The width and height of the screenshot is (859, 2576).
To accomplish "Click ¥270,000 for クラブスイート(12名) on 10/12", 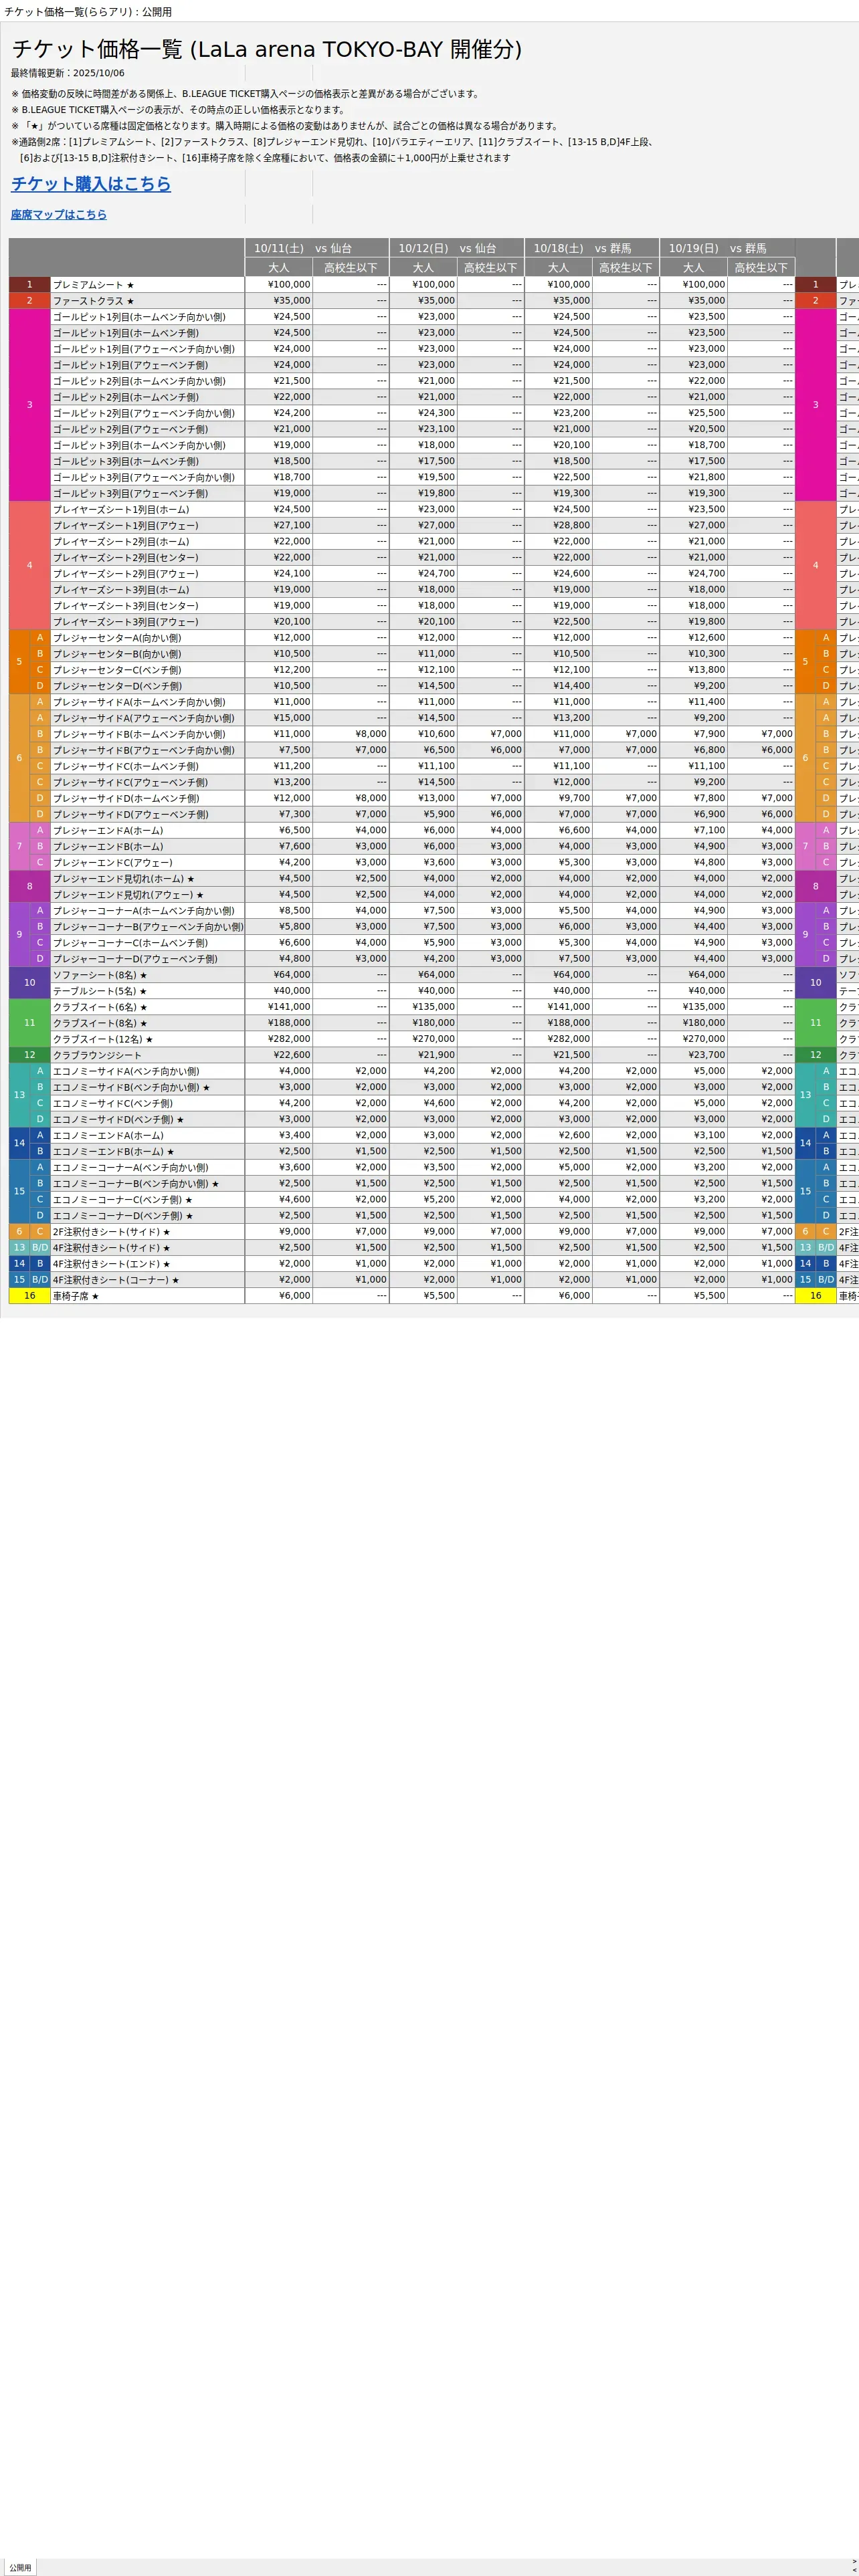I will [x=424, y=1039].
